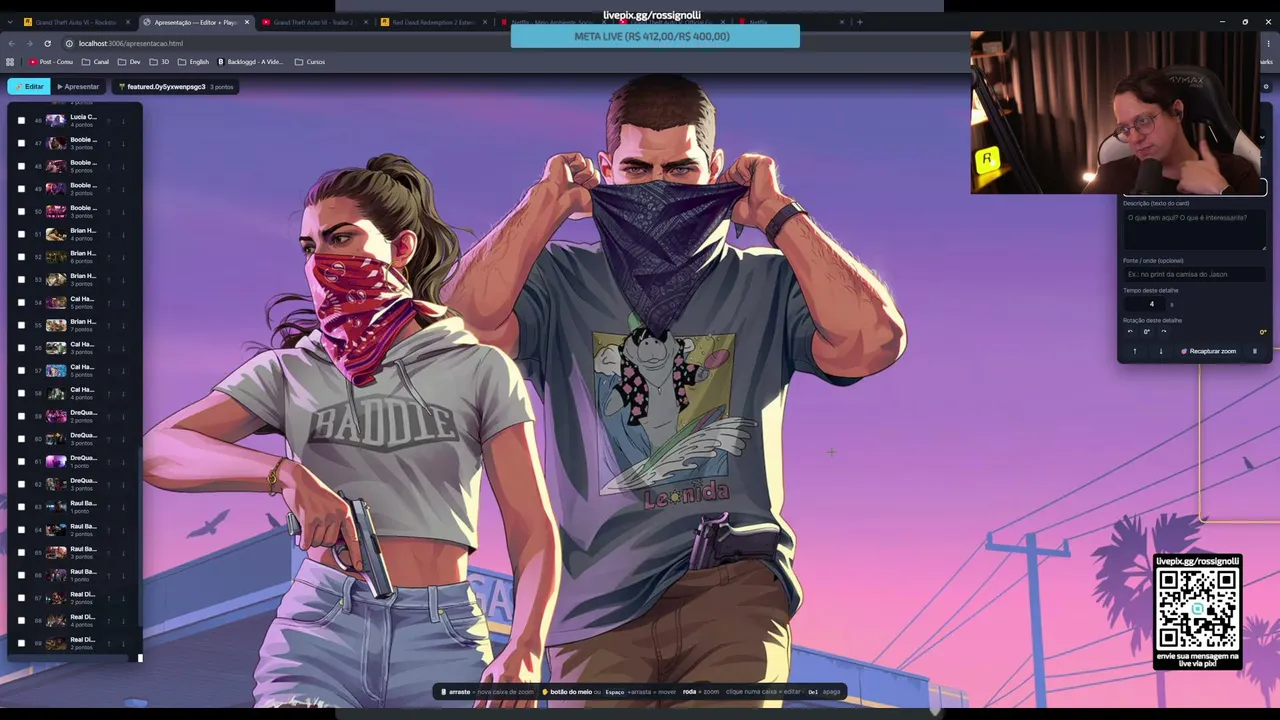The height and width of the screenshot is (720, 1280).
Task: Click the Fonte / onde input field
Action: 1194,274
